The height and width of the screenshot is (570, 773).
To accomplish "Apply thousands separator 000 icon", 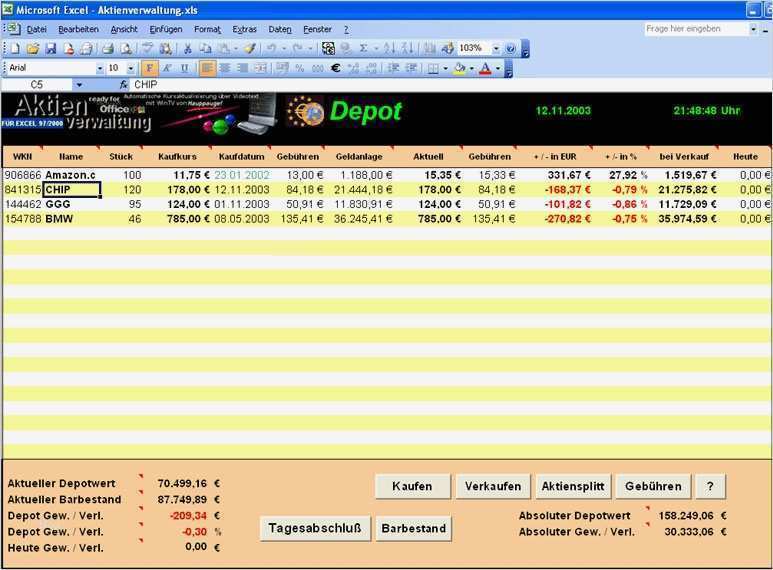I will click(317, 68).
